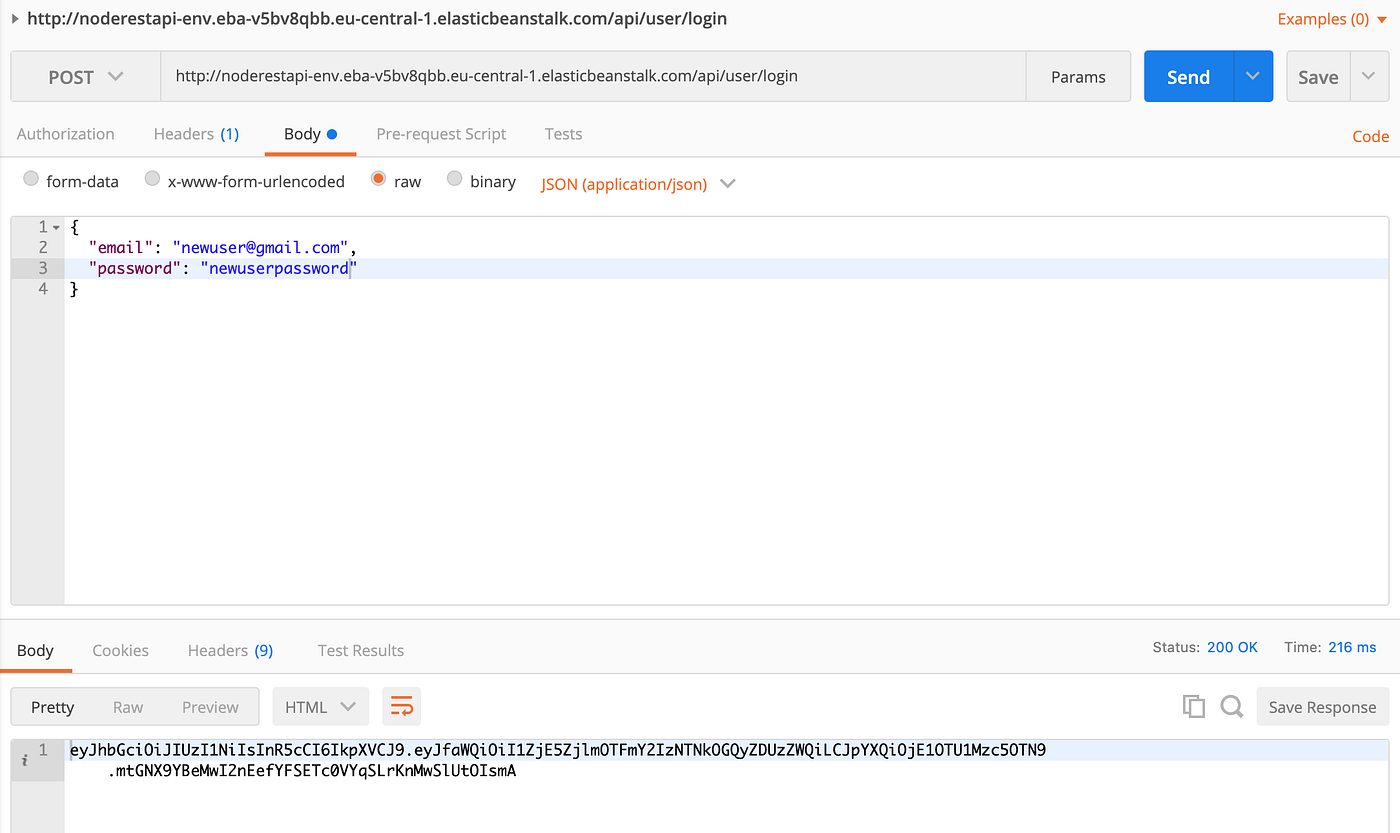Screen dimensions: 1400x833
Task: Send the login request
Action: point(1187,76)
